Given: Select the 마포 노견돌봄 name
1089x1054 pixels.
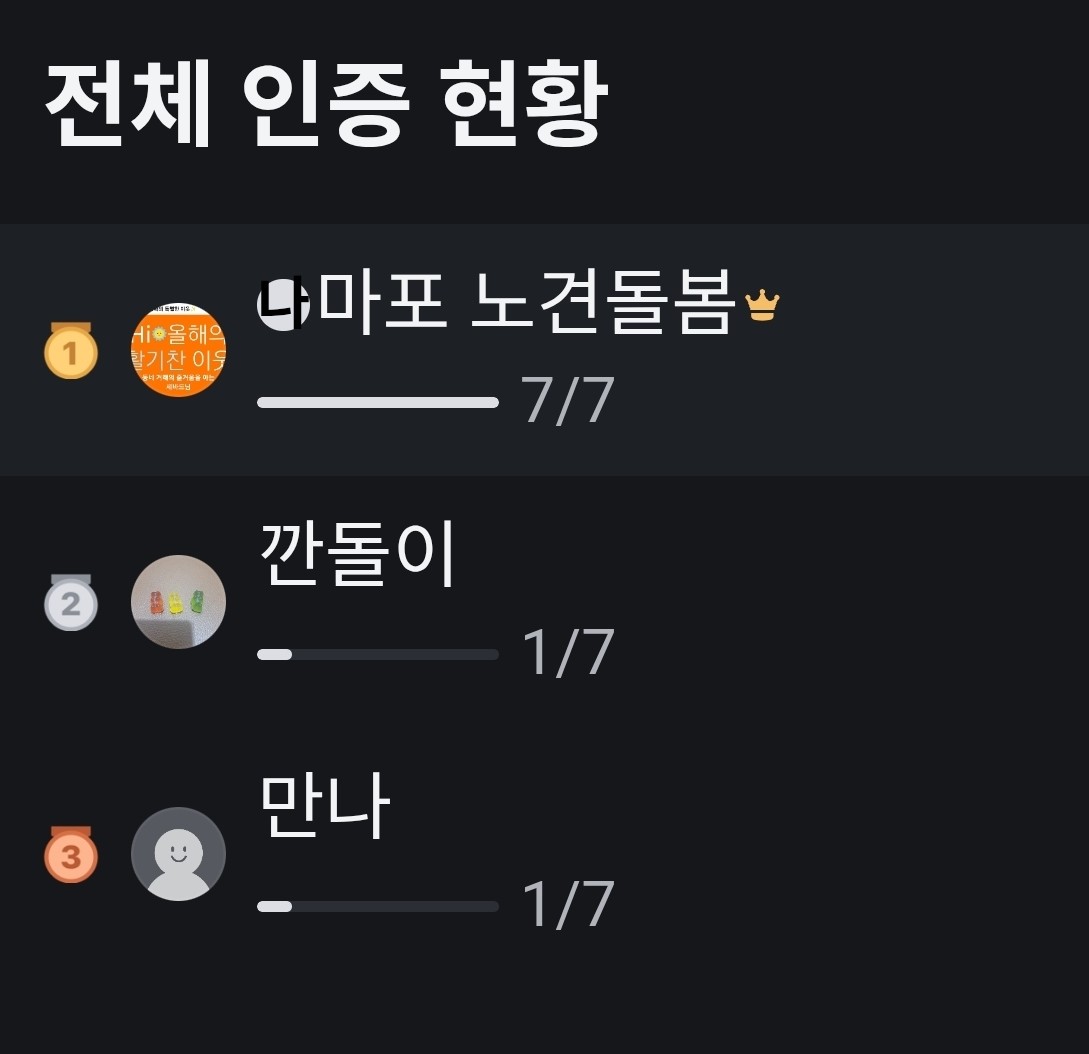Looking at the screenshot, I should click(x=527, y=303).
